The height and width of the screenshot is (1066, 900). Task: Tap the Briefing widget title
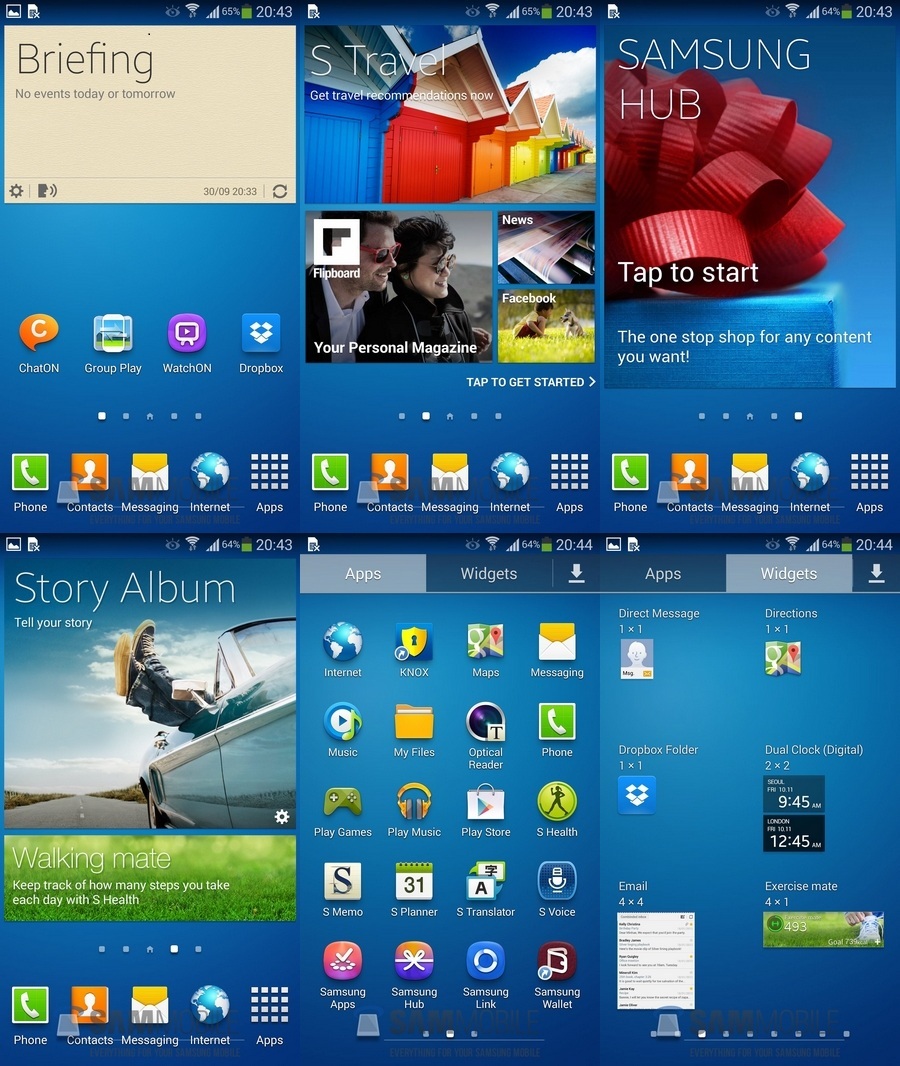tap(85, 60)
